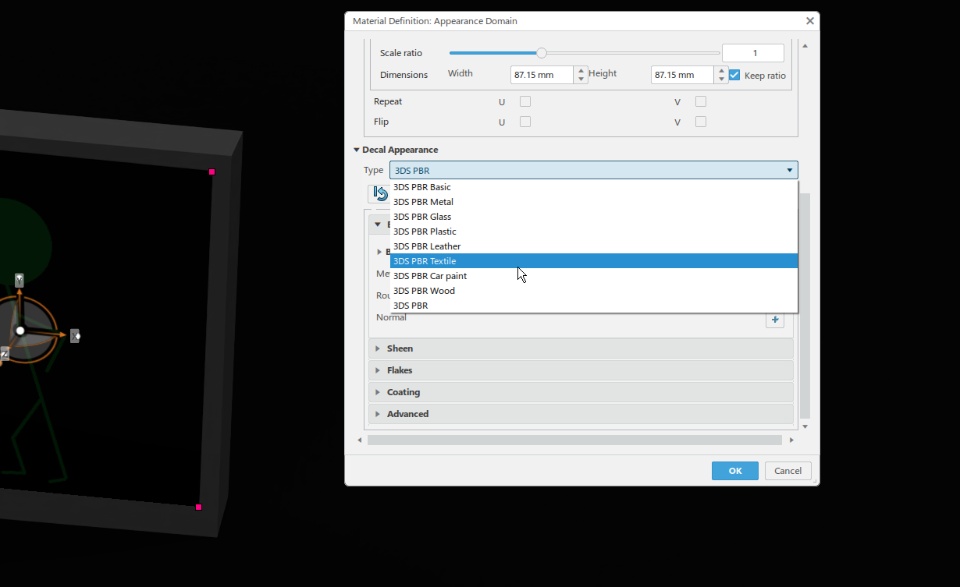Click the vertical scrollbar up arrow

805,46
